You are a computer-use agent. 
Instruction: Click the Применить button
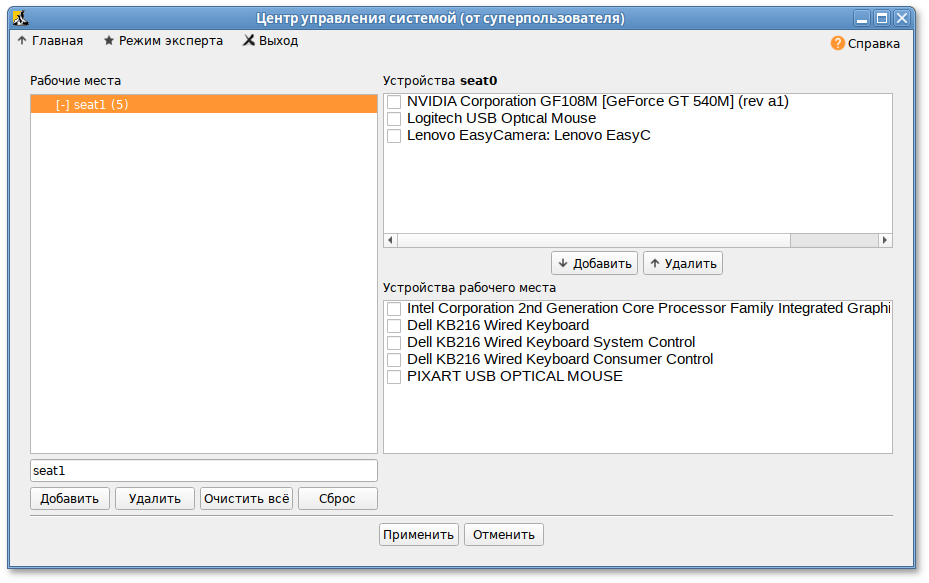(418, 535)
